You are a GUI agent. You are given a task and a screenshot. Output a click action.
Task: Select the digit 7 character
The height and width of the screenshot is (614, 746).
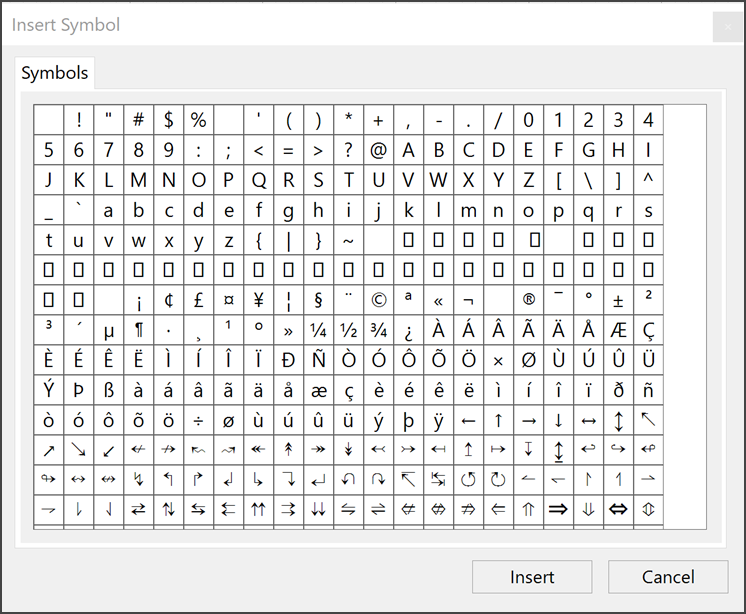pos(108,150)
